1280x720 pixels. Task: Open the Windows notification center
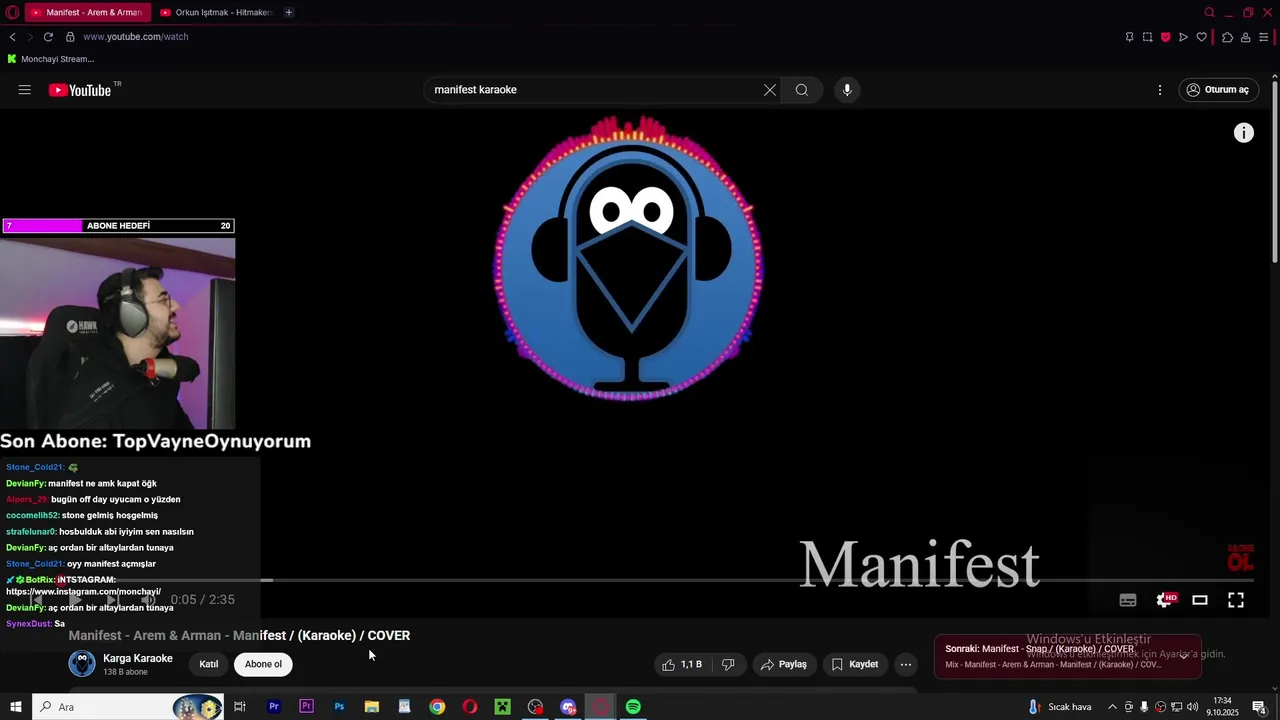(1260, 707)
